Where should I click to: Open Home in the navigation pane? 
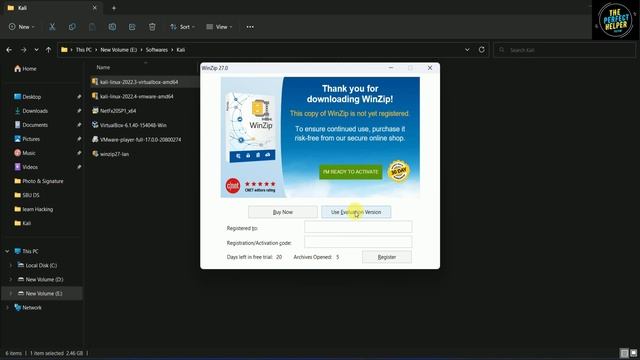pyautogui.click(x=25, y=69)
